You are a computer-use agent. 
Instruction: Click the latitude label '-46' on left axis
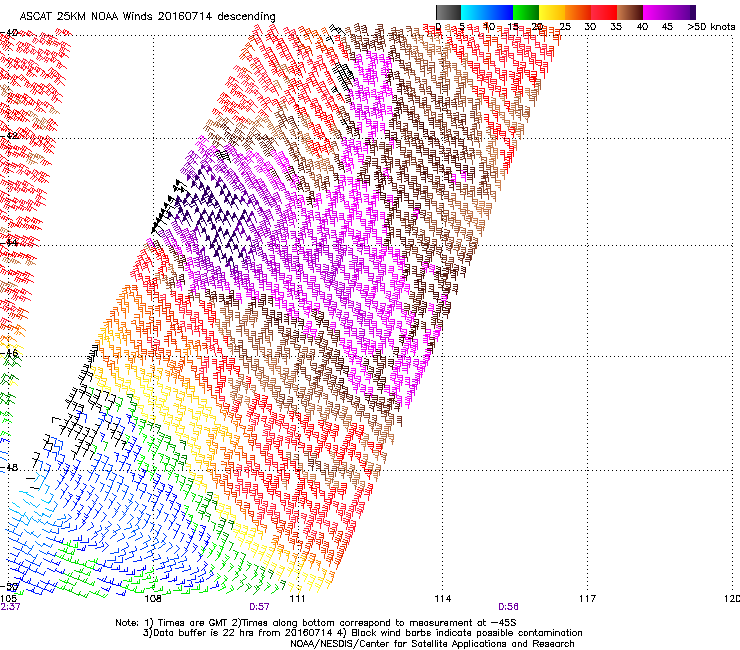pyautogui.click(x=9, y=353)
